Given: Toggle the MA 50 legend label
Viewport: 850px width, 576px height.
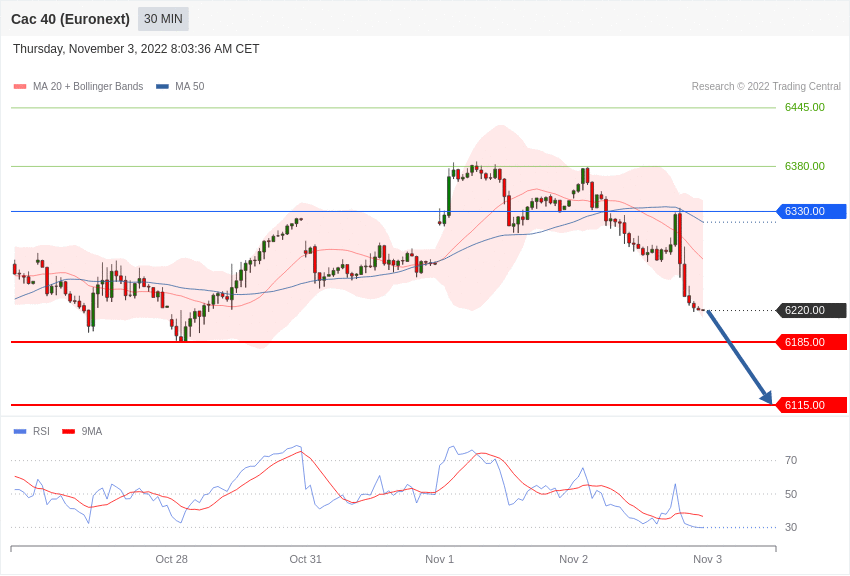Looking at the screenshot, I should tap(190, 87).
